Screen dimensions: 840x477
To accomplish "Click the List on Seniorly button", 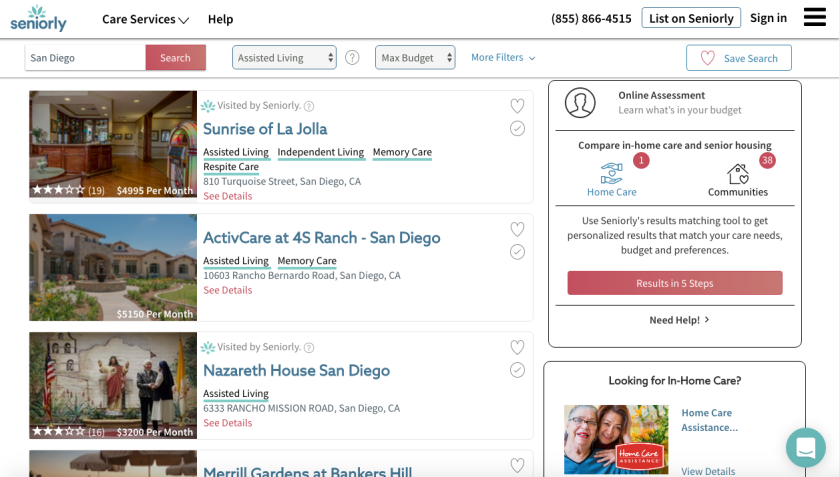I will (691, 18).
